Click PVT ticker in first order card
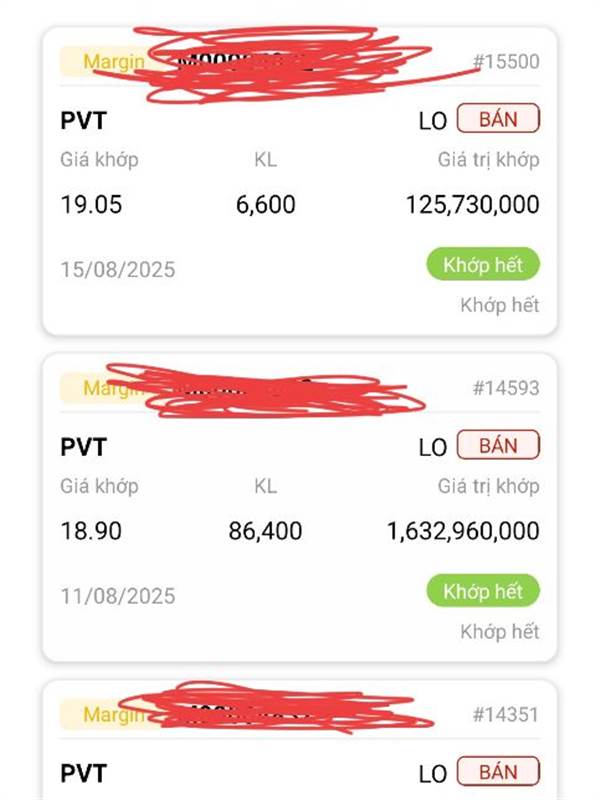 (x=83, y=121)
